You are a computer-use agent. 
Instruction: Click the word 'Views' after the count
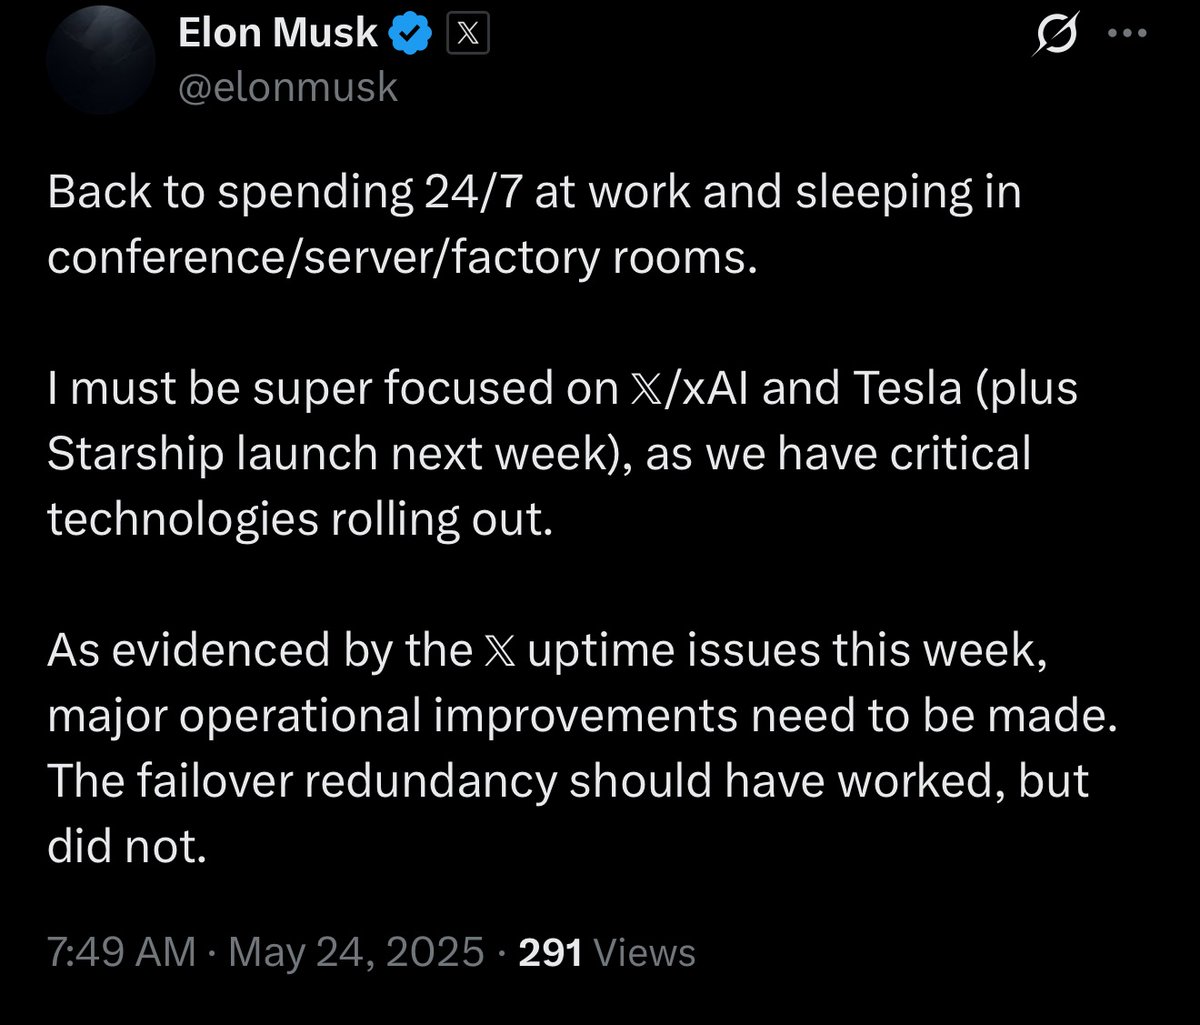click(645, 953)
